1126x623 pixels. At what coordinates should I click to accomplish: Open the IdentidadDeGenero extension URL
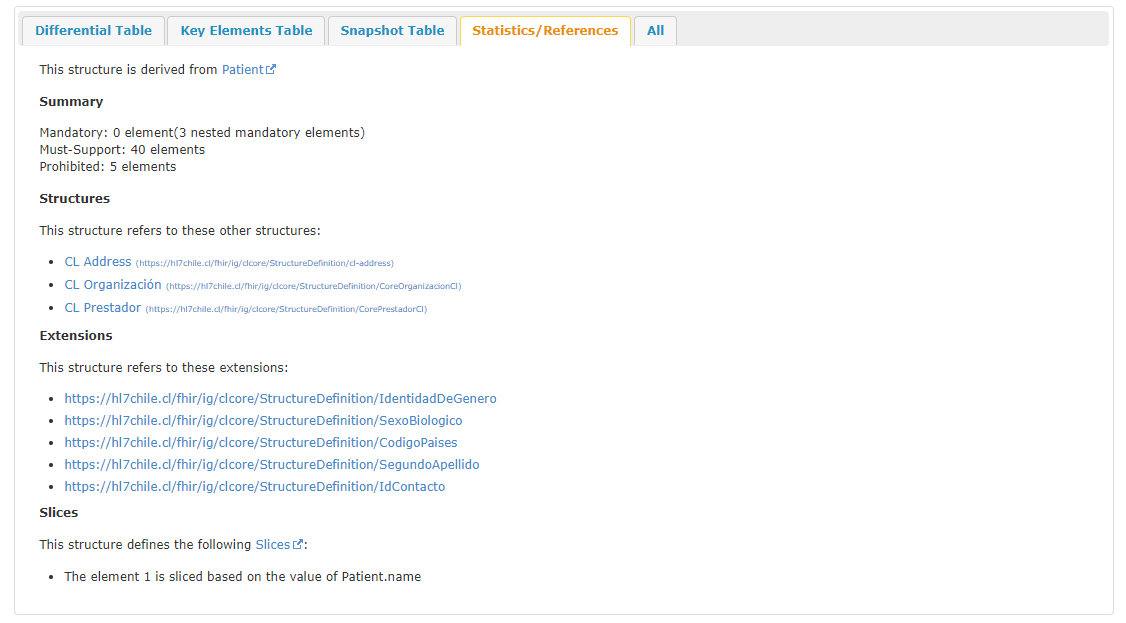[x=280, y=399]
